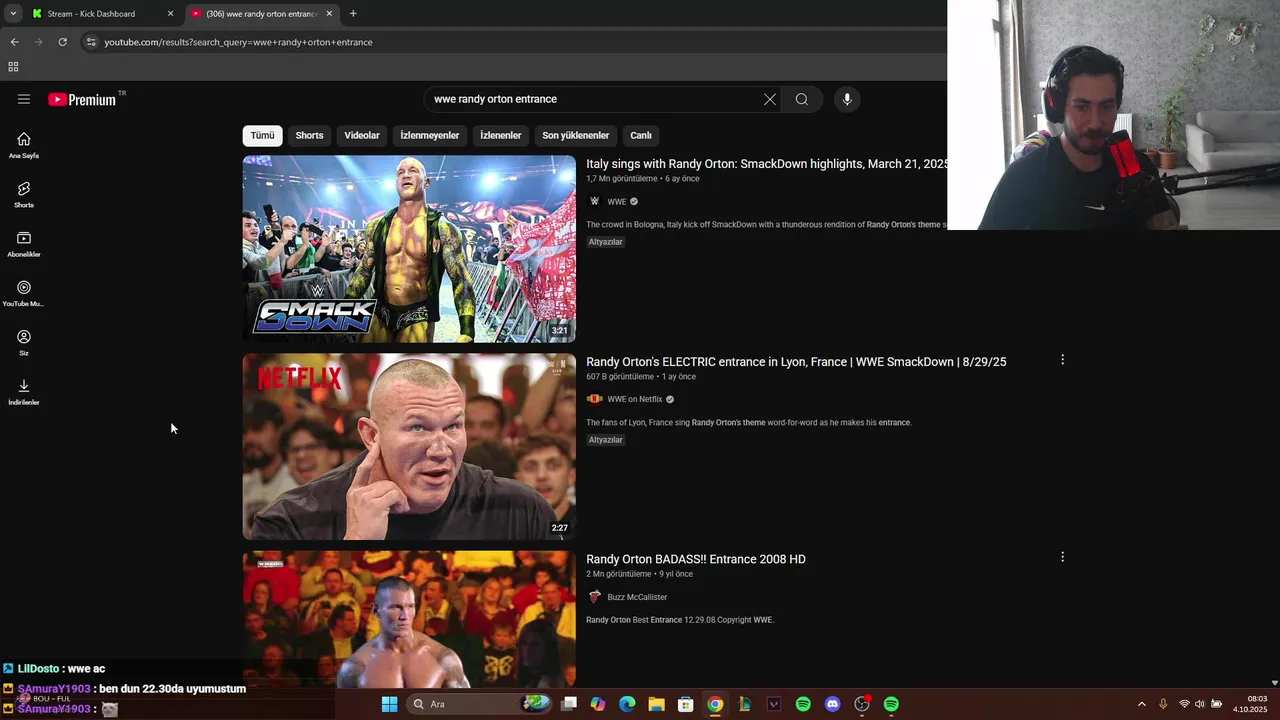
Task: Open the Buzz McCallister channel link
Action: [637, 597]
